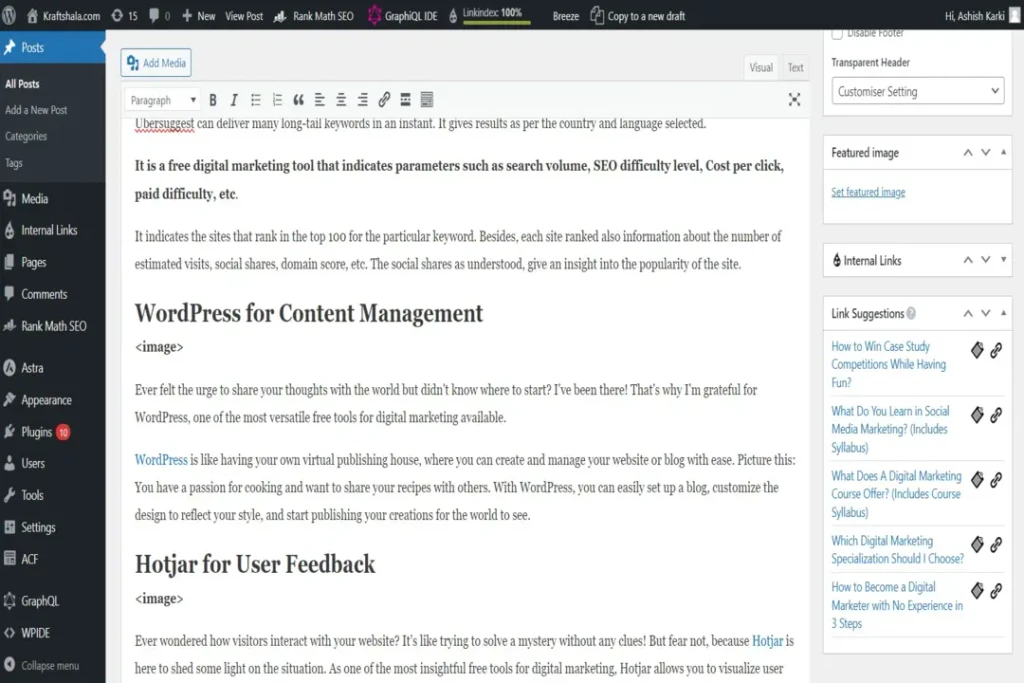
Task: Open Categories submenu item
Action: tap(26, 136)
